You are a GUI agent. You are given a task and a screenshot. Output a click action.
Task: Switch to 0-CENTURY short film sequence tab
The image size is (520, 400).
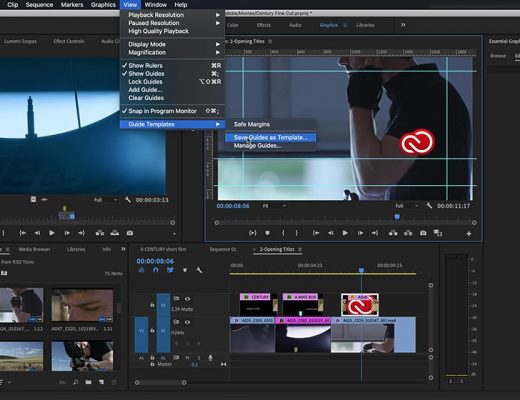click(163, 249)
